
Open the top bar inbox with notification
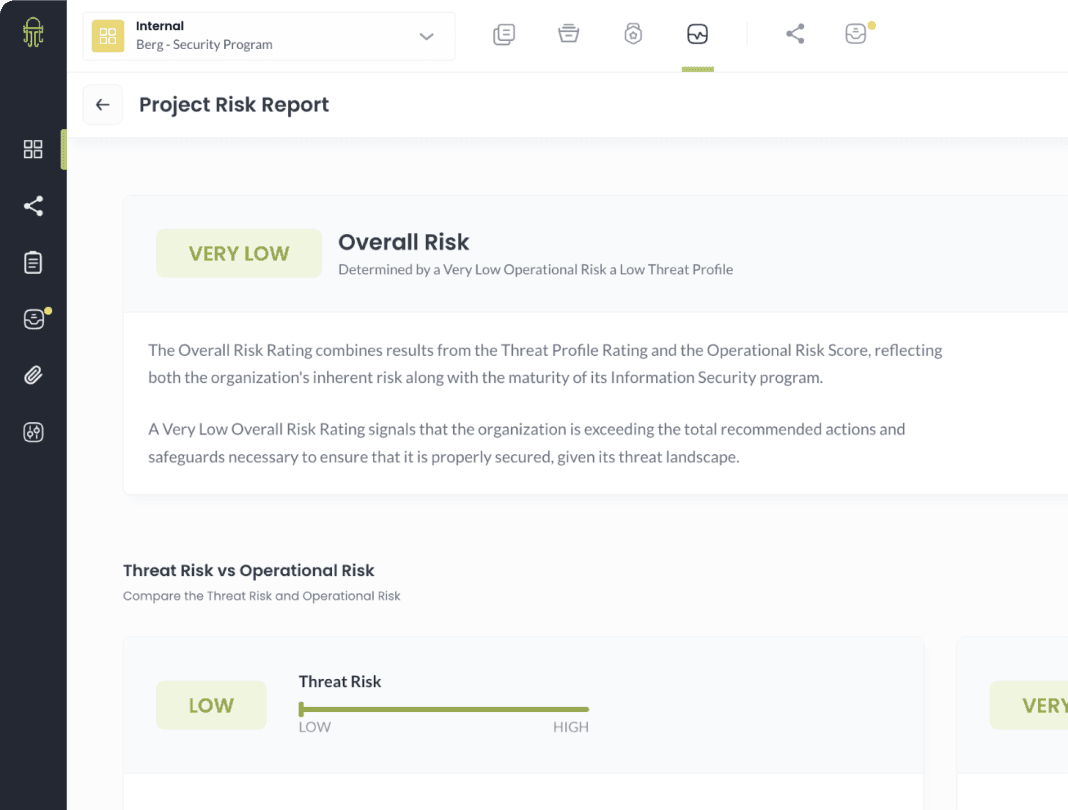[857, 33]
